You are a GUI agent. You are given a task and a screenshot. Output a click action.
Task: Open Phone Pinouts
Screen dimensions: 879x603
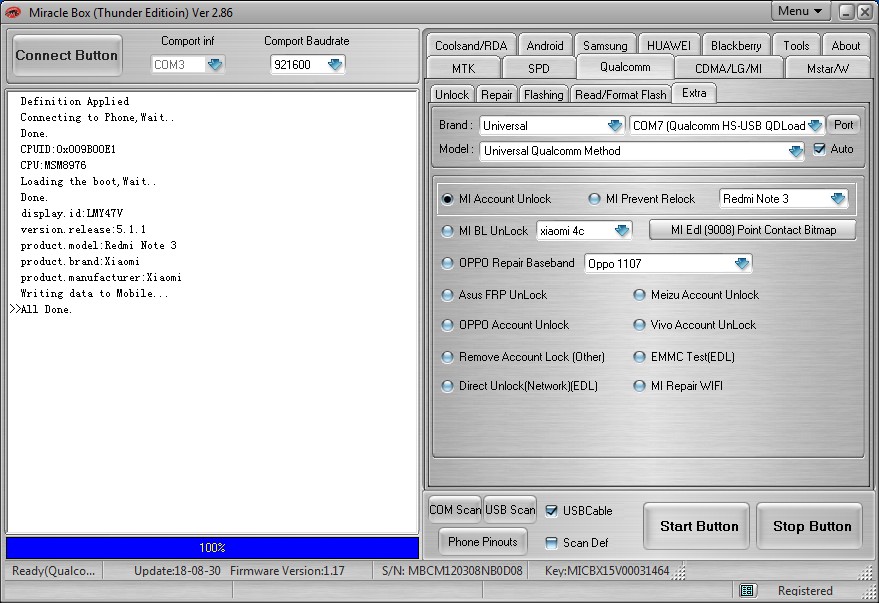click(x=483, y=542)
